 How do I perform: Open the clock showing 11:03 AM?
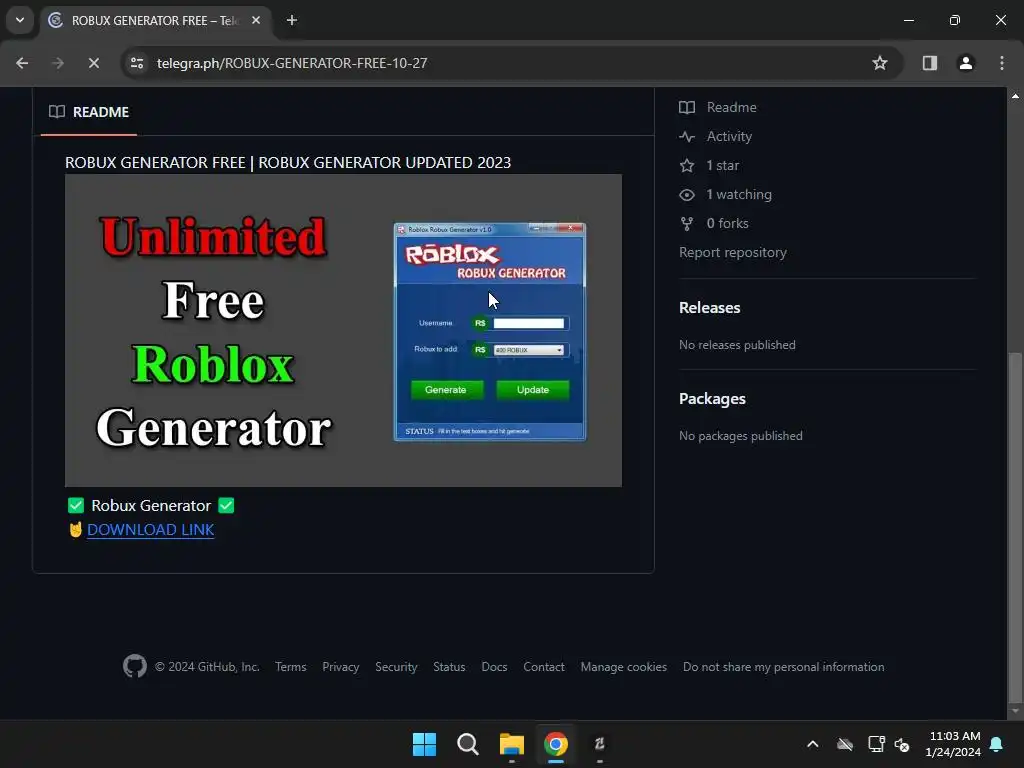[x=953, y=744]
